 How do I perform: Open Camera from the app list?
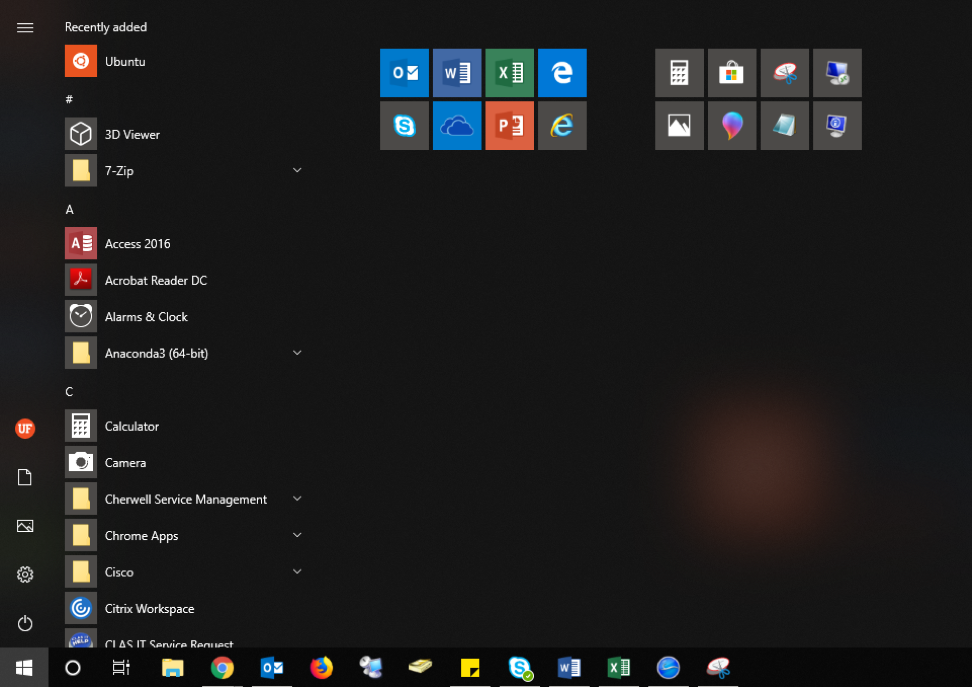point(186,463)
